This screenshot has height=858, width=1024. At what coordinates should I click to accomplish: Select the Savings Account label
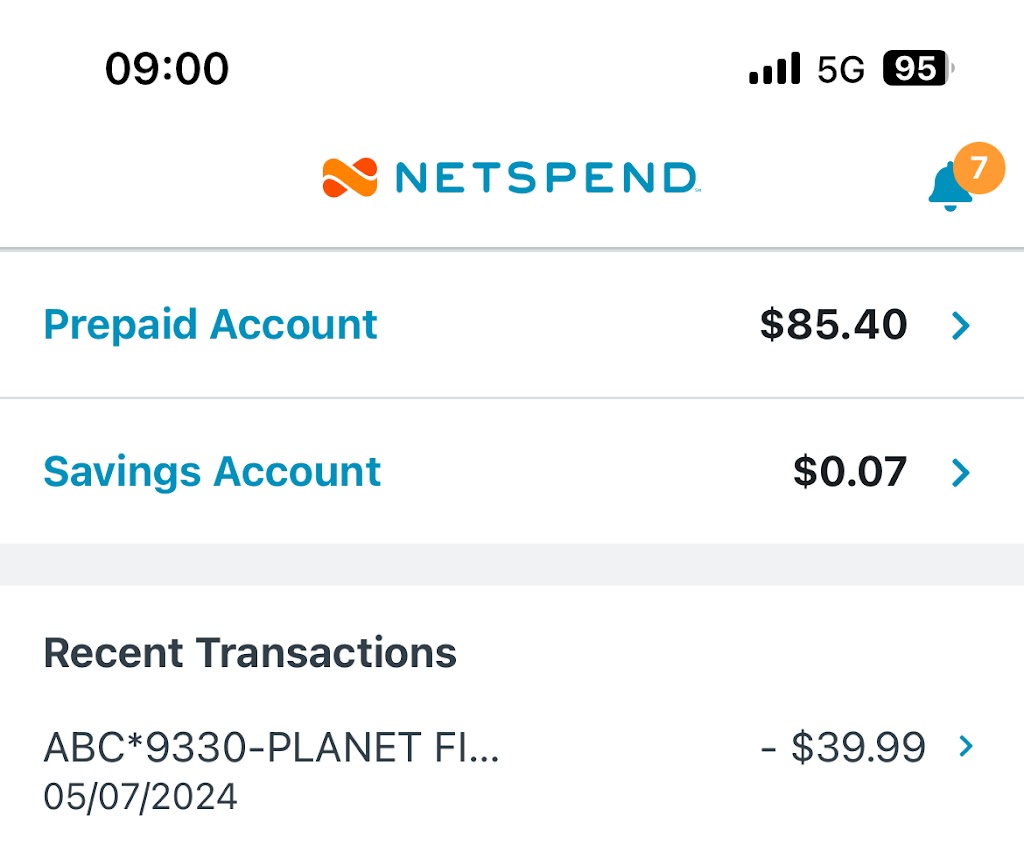[x=212, y=472]
